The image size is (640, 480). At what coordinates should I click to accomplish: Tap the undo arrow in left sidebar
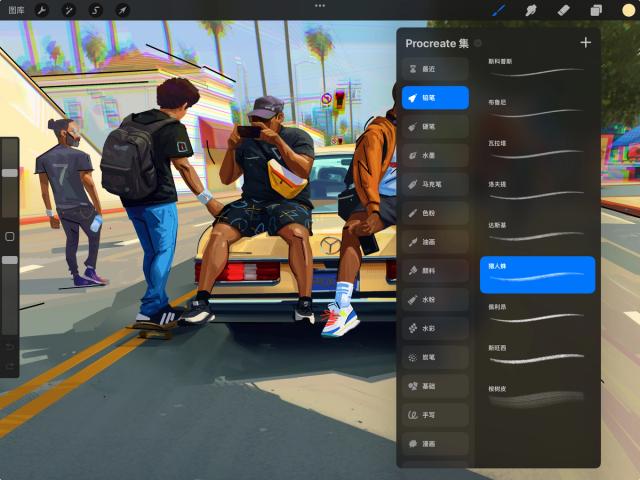point(10,347)
